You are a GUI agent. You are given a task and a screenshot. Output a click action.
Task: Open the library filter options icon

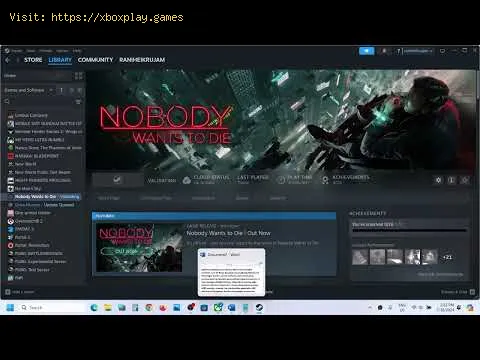78,102
